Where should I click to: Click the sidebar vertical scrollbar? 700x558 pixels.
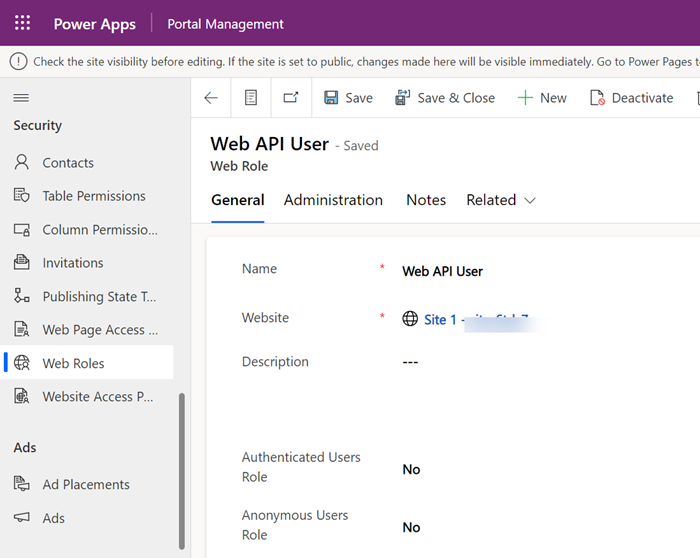pos(182,470)
